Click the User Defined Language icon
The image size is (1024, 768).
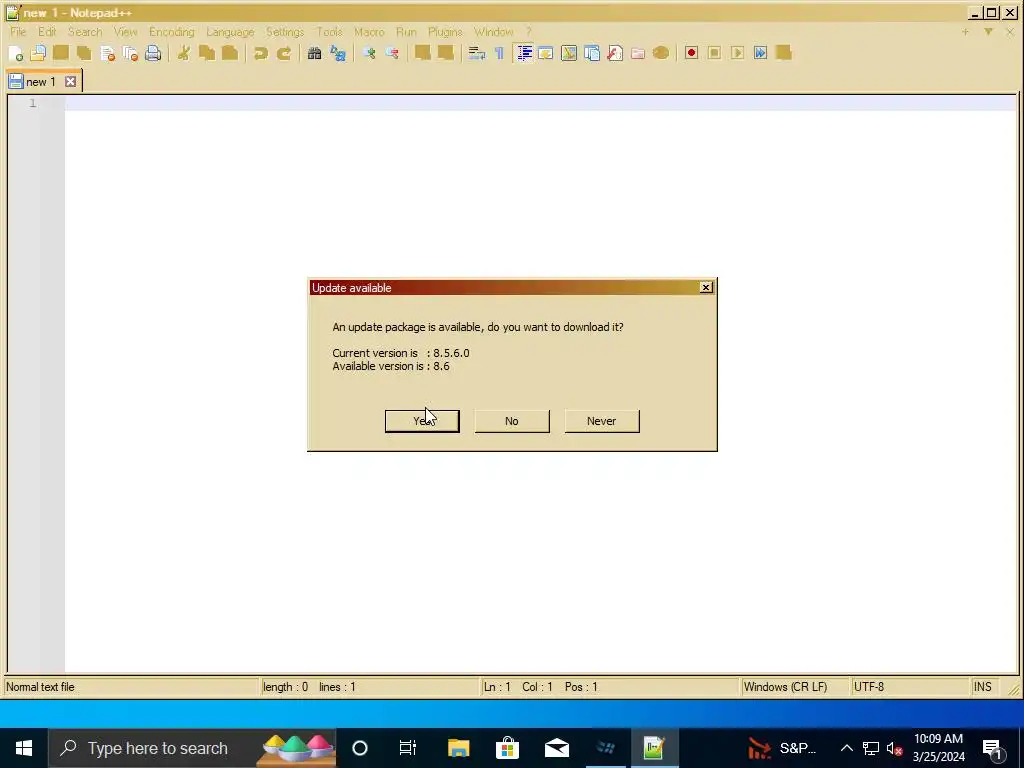tap(546, 54)
